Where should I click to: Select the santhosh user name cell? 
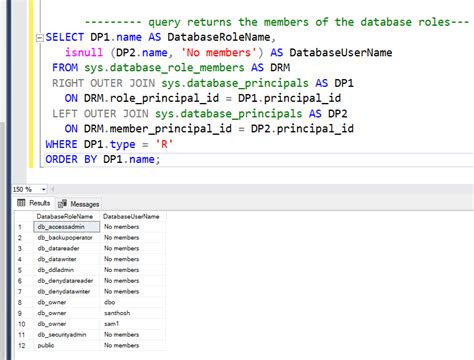pos(133,313)
